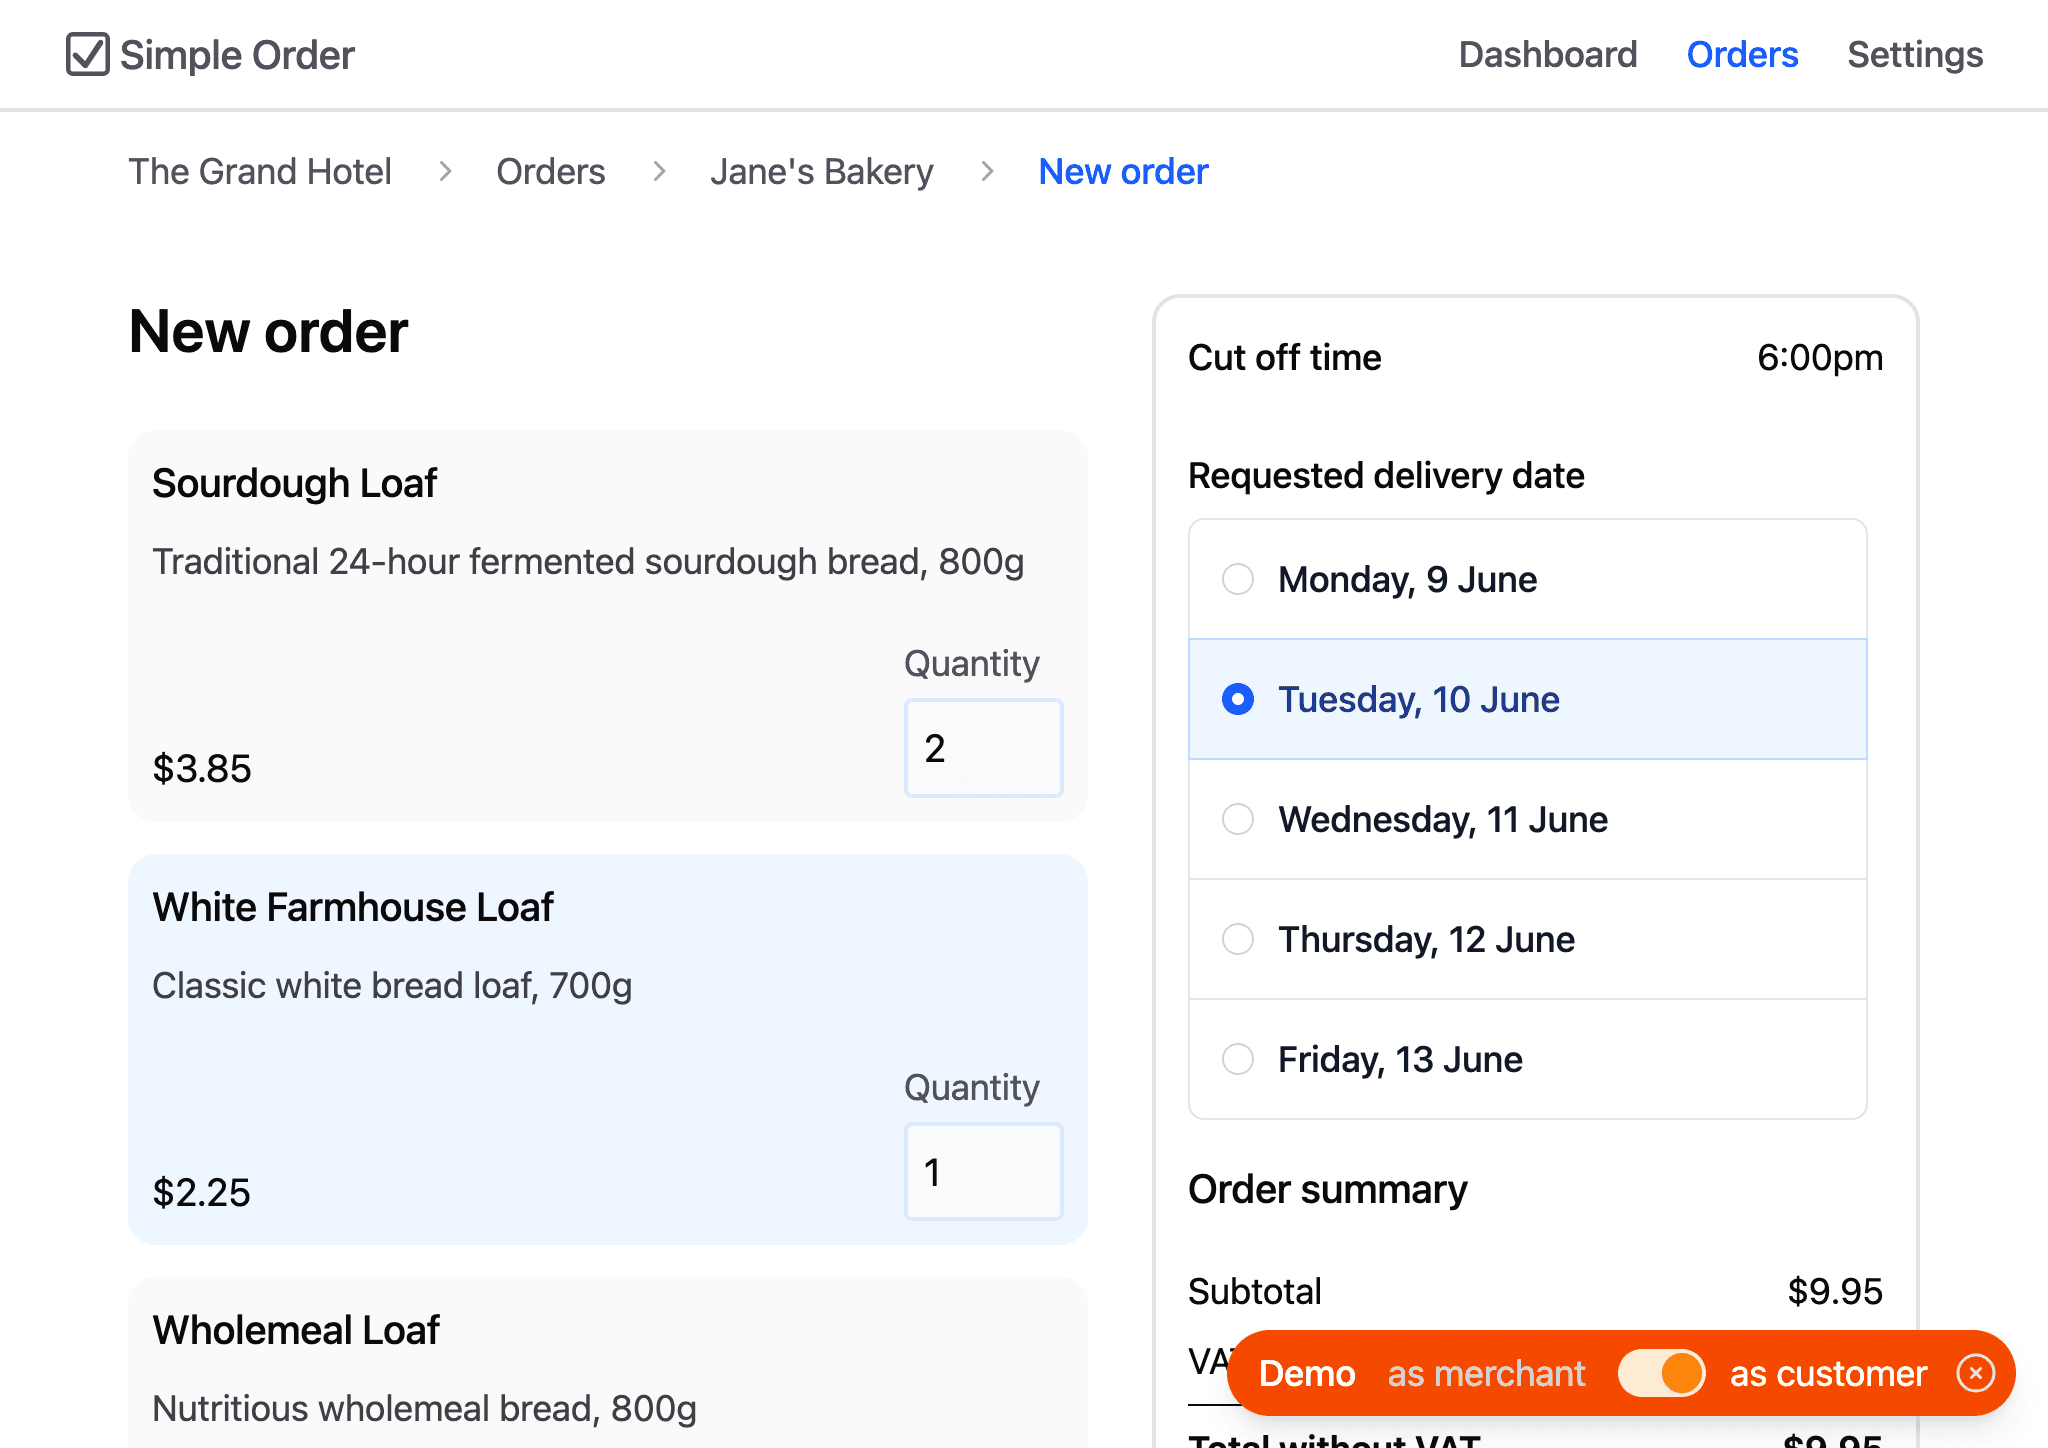Viewport: 2048px width, 1448px height.
Task: Click the chevron after Jane's Bakery breadcrumb
Action: (986, 171)
